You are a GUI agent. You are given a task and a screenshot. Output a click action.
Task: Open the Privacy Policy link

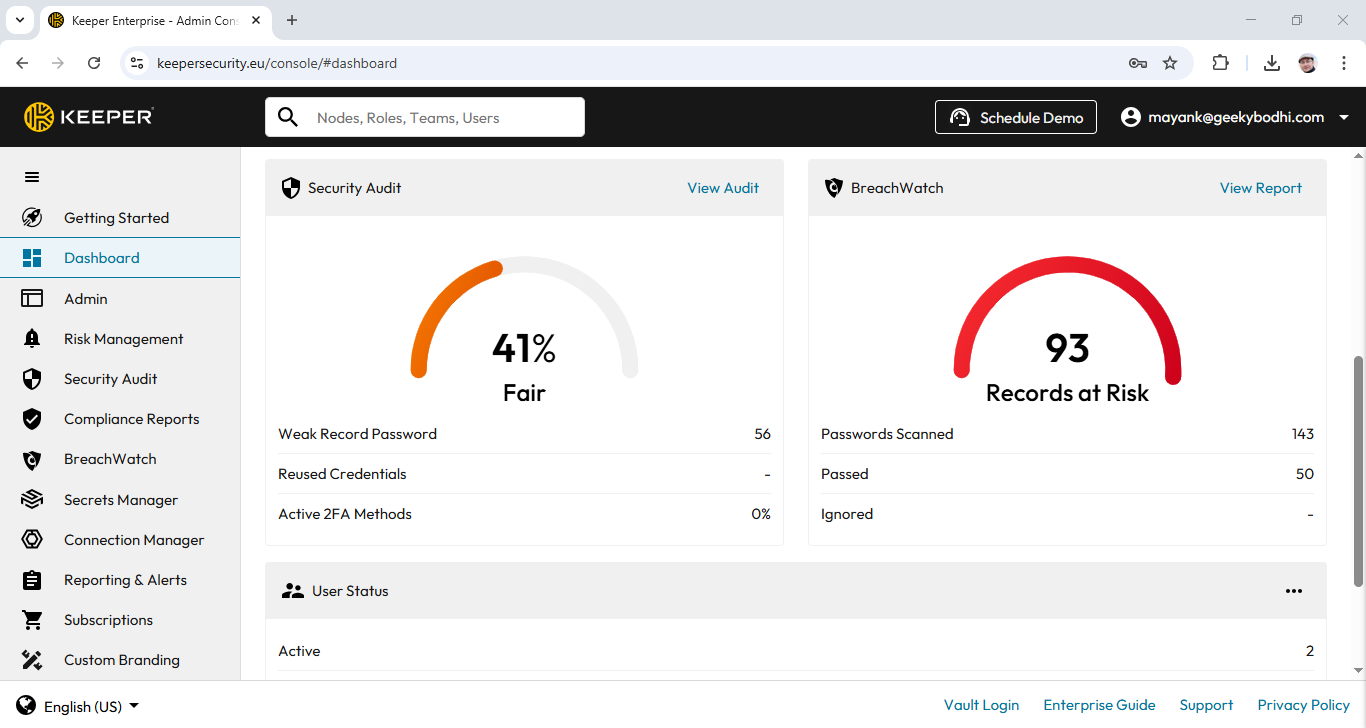[1303, 705]
